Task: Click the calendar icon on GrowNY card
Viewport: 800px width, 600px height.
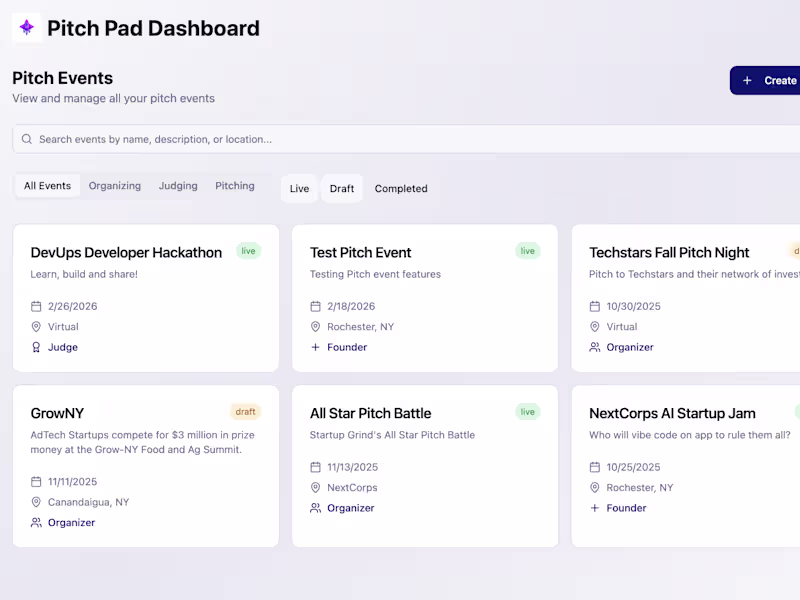Action: (x=34, y=481)
